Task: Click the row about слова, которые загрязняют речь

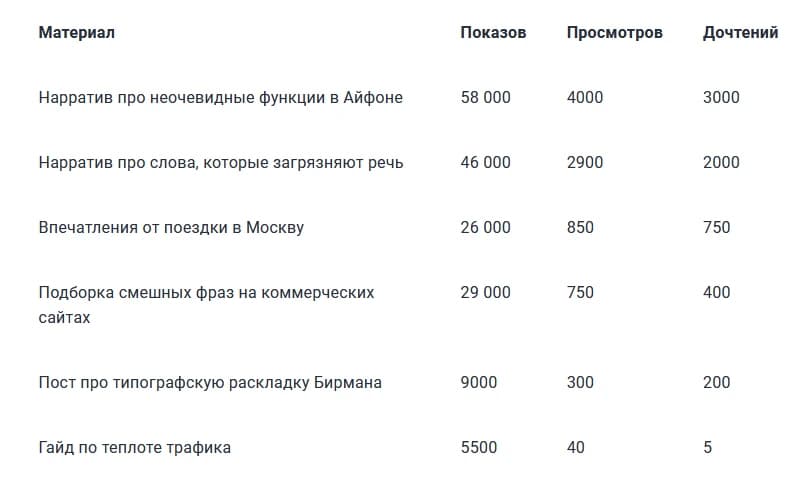Action: [221, 163]
